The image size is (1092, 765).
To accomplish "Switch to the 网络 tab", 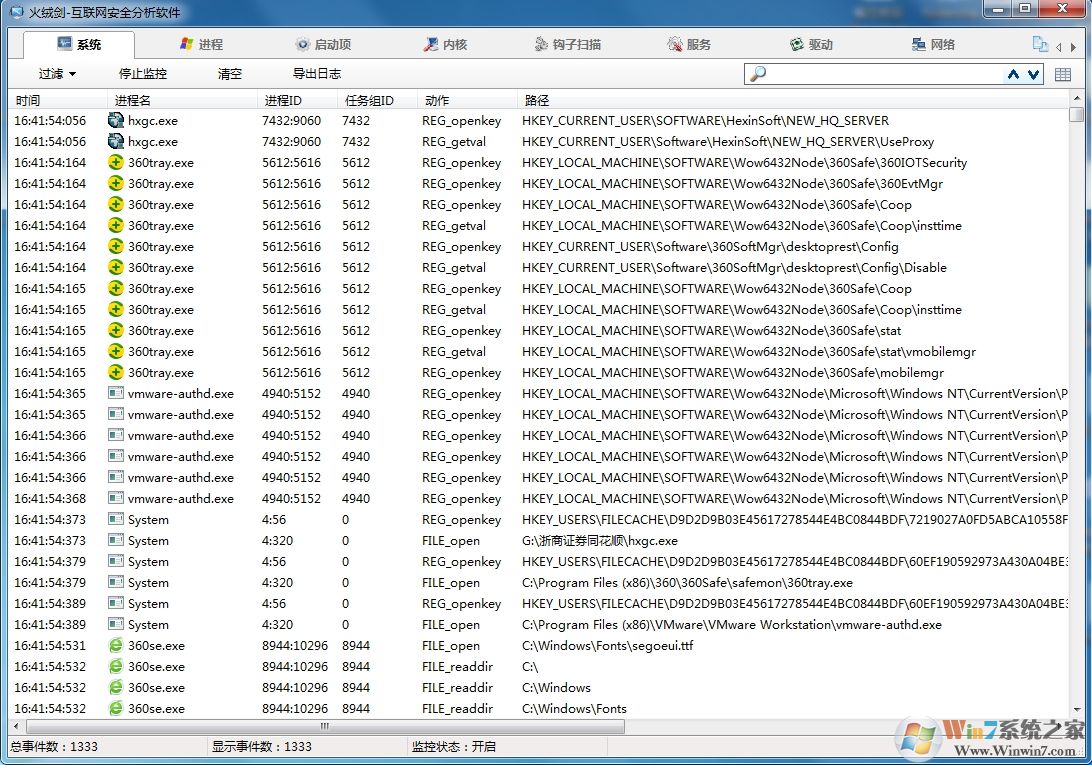I will [x=933, y=44].
